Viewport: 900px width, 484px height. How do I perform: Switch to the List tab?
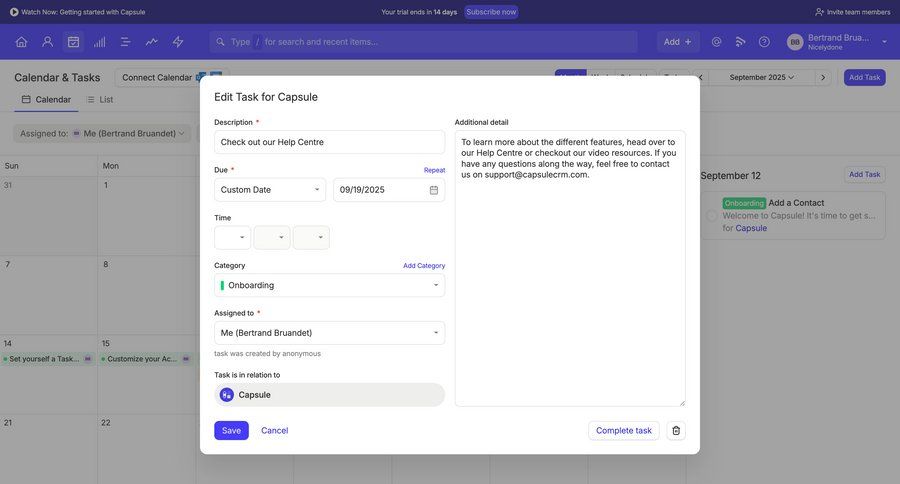(99, 99)
